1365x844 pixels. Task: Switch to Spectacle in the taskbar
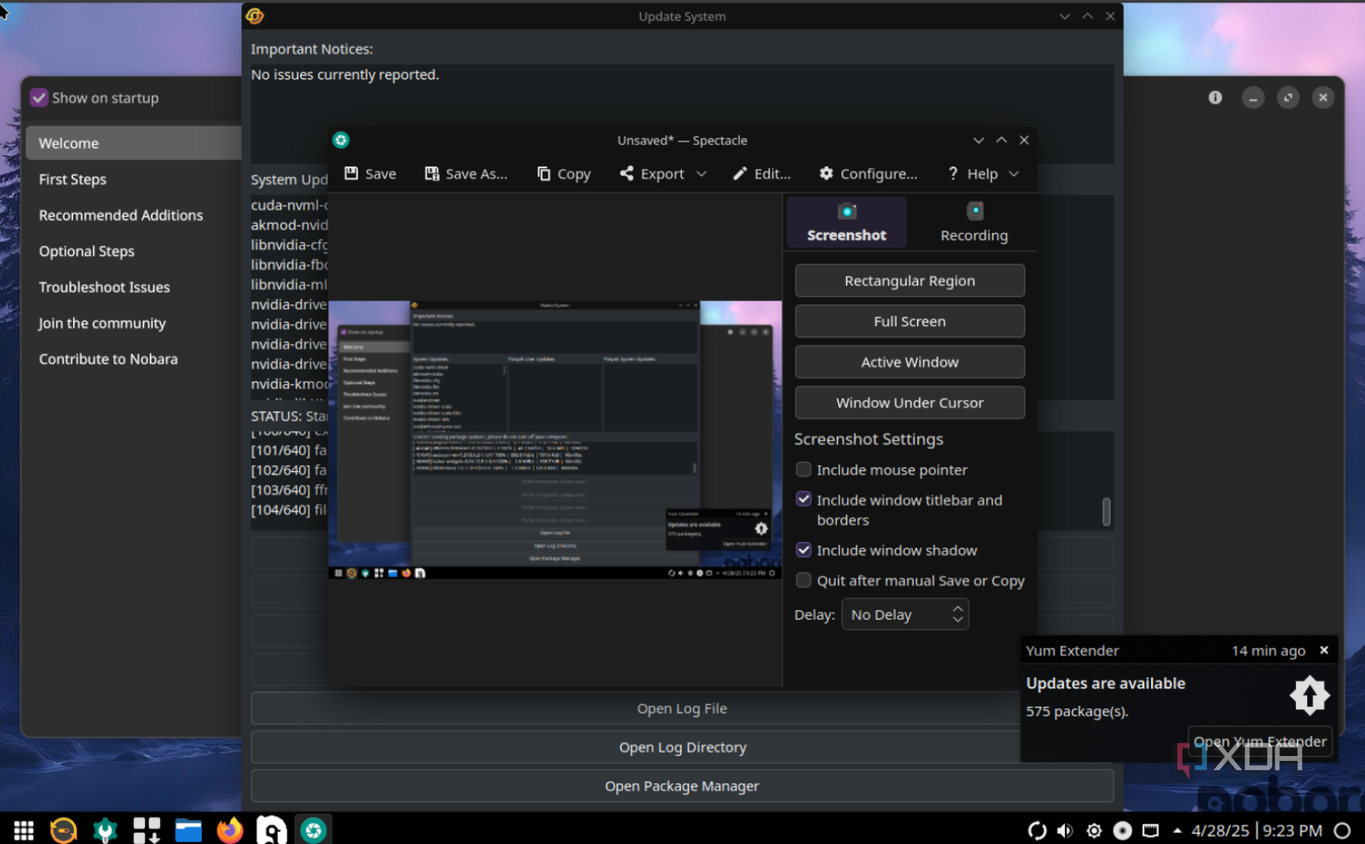point(314,830)
